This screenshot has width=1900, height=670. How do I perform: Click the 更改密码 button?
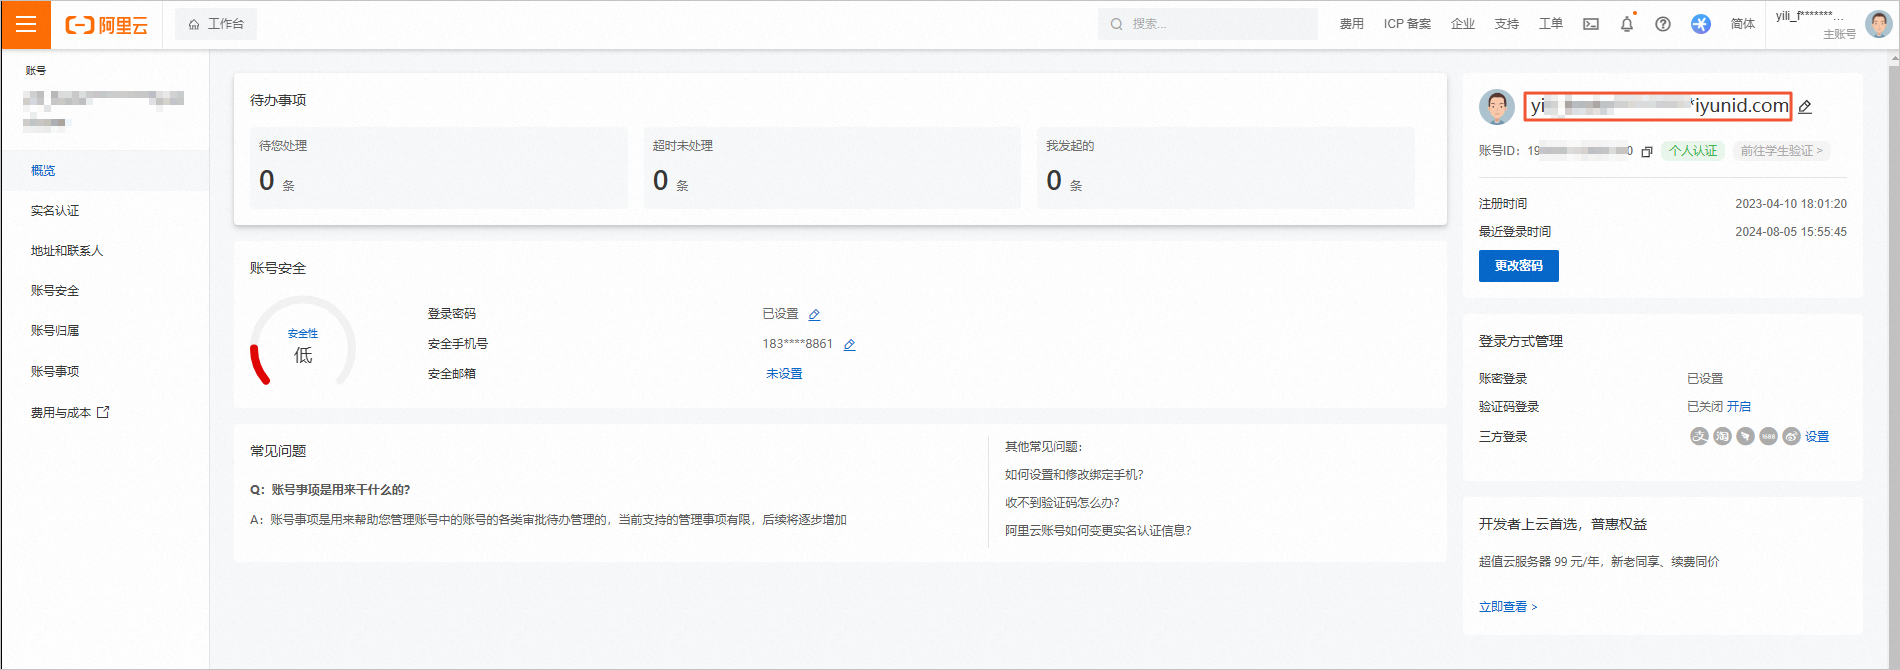click(1519, 266)
